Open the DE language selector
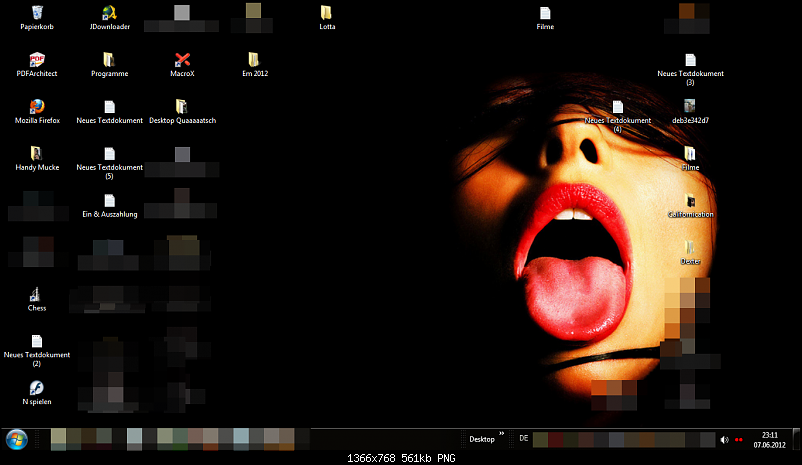The height and width of the screenshot is (465, 802). pos(524,439)
